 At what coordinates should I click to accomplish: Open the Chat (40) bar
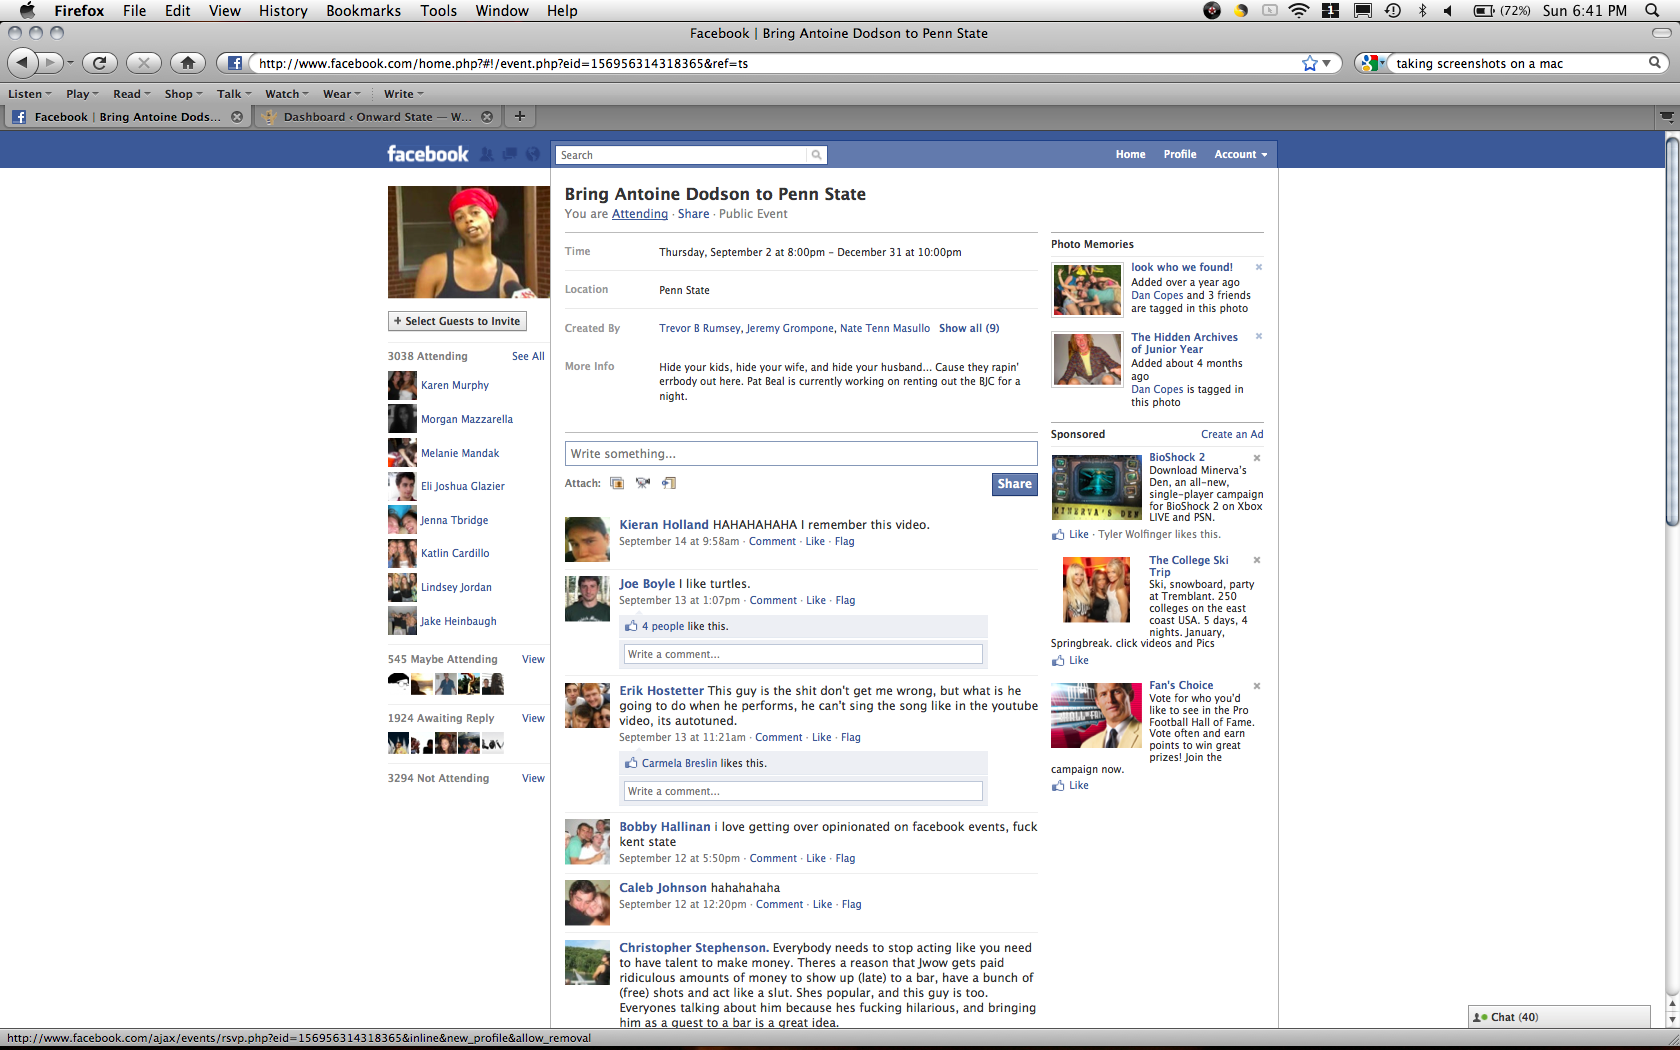[x=1559, y=1017]
